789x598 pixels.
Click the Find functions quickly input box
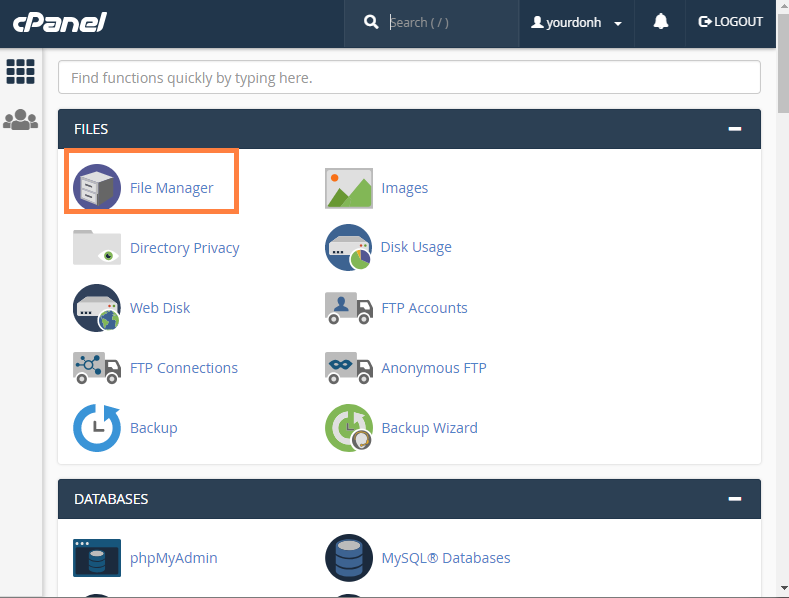(409, 77)
